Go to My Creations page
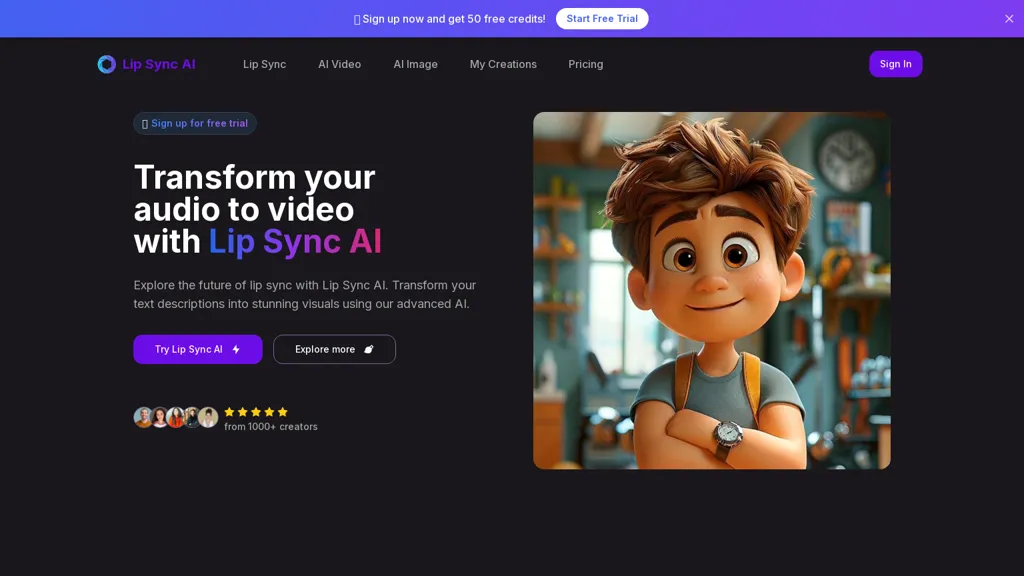The height and width of the screenshot is (576, 1024). (x=503, y=64)
